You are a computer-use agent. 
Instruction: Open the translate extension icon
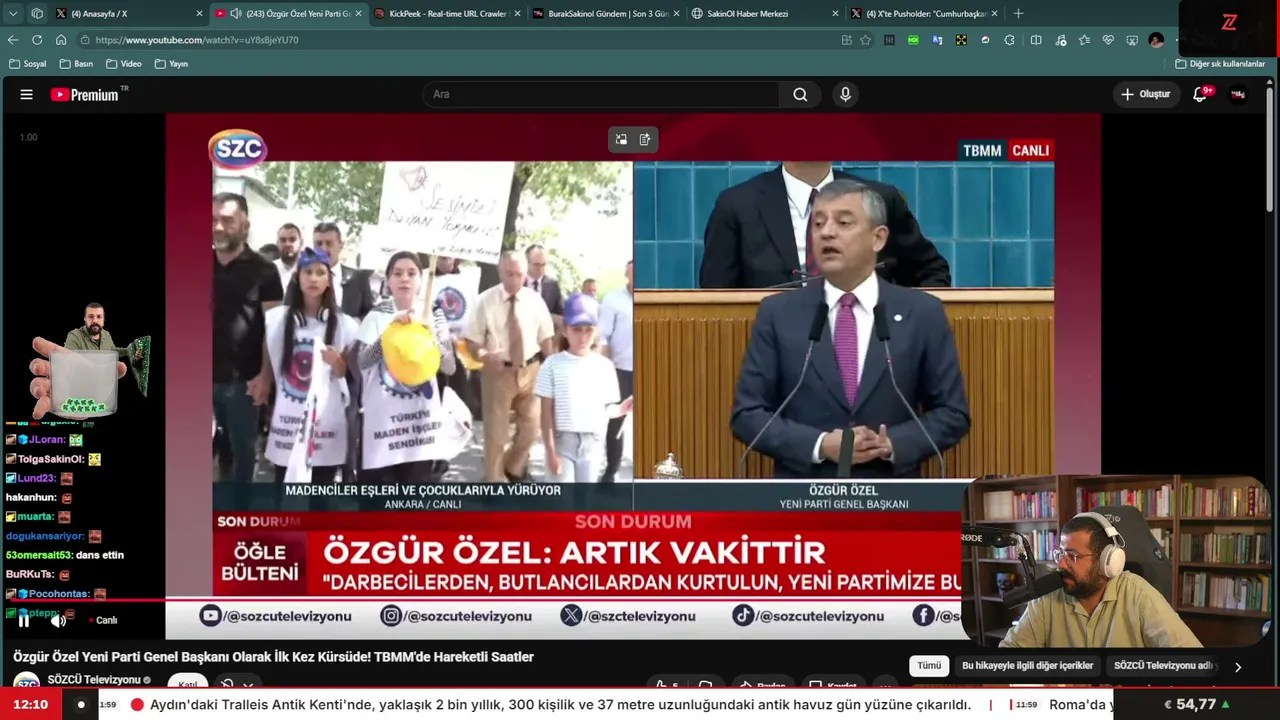click(x=937, y=40)
